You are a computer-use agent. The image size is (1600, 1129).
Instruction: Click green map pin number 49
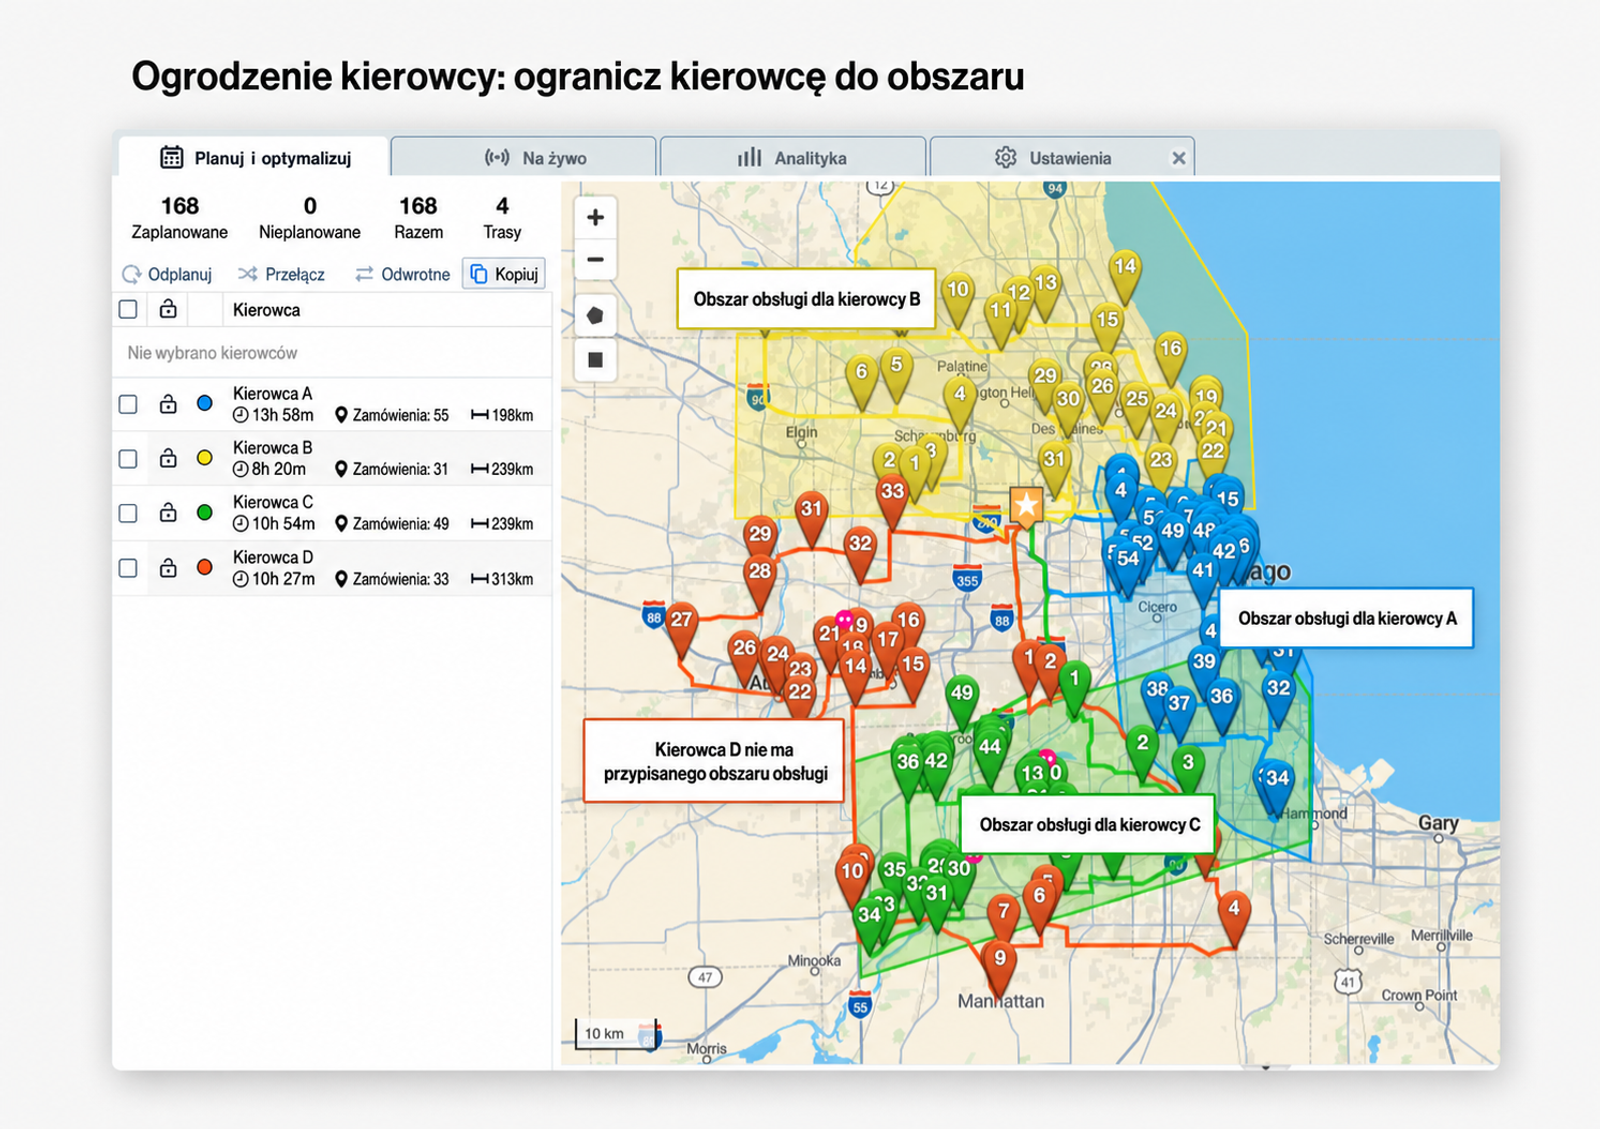(962, 701)
